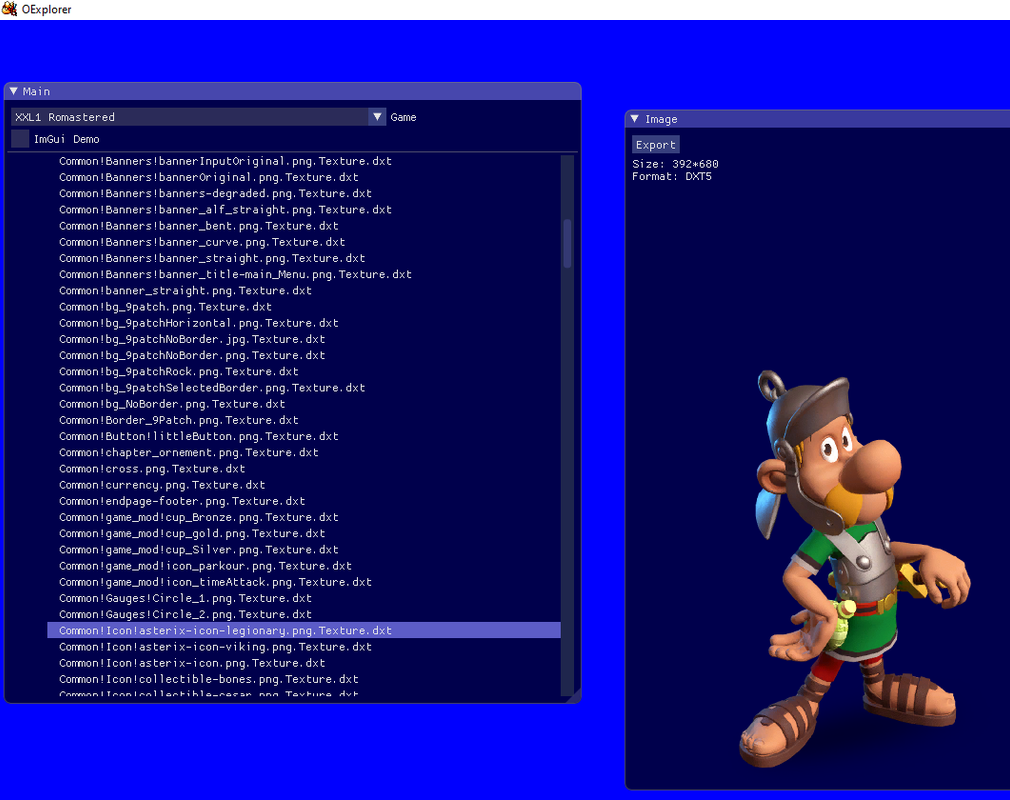Select Common!endpage-footer.png.Texture.dxt

(303, 500)
